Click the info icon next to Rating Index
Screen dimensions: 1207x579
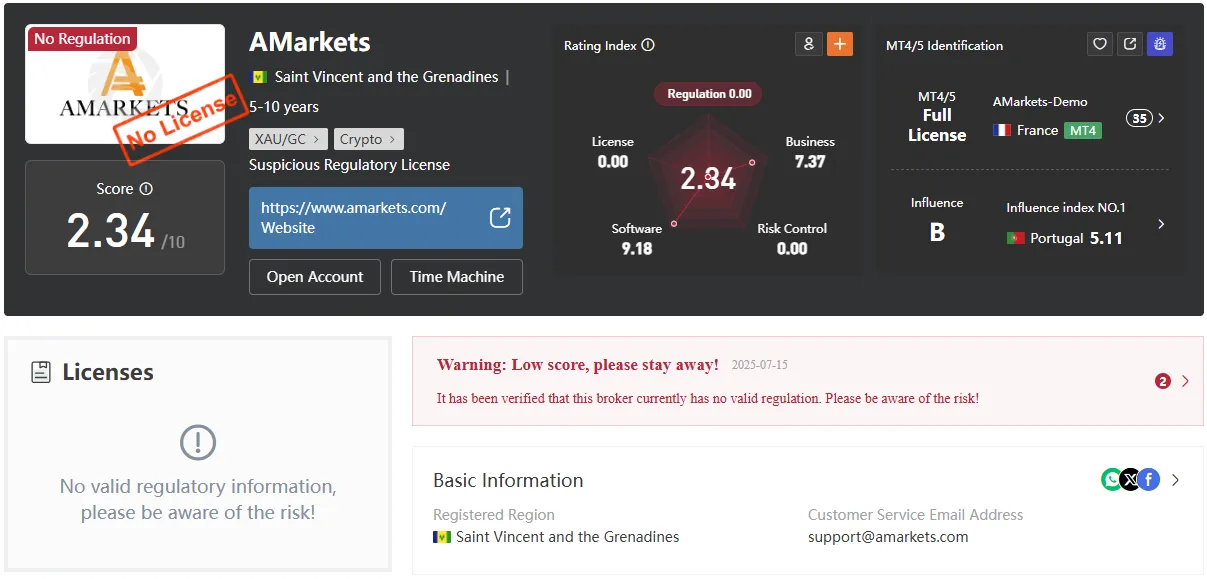click(648, 45)
